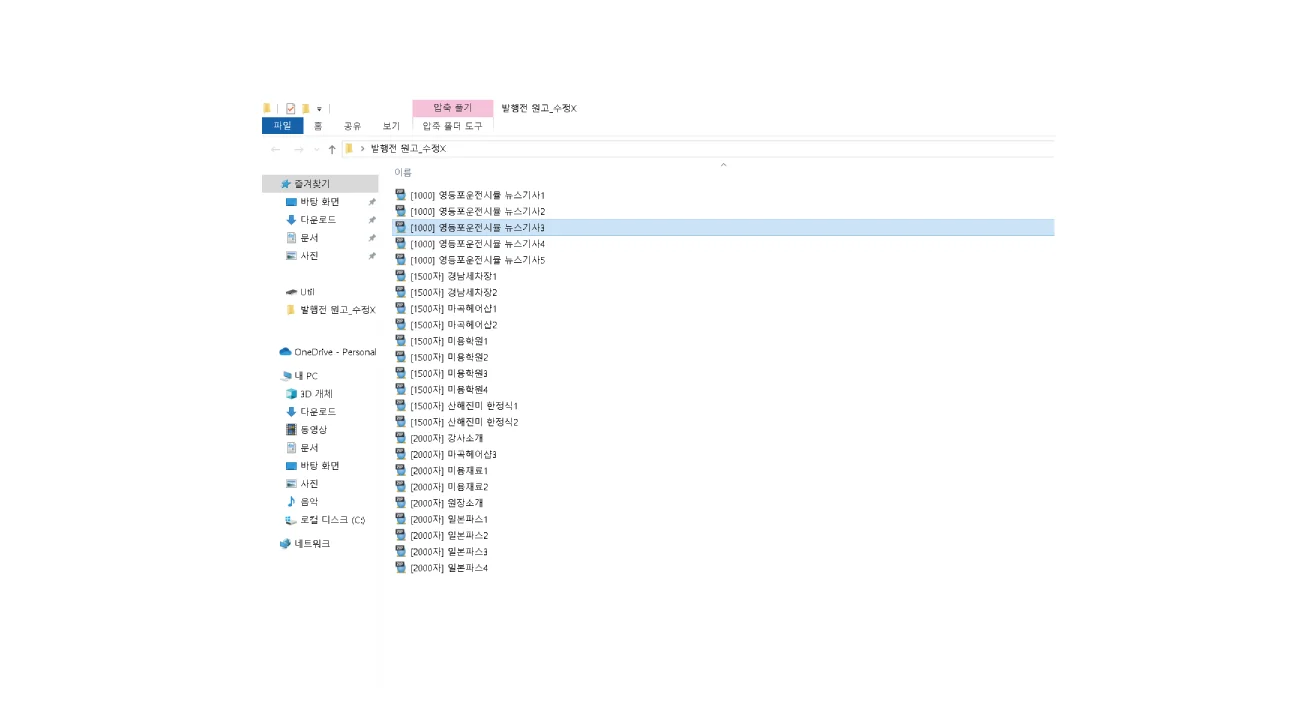The image size is (1316, 728).
Task: Select file [1500자] 미용학원4
Action: point(449,389)
